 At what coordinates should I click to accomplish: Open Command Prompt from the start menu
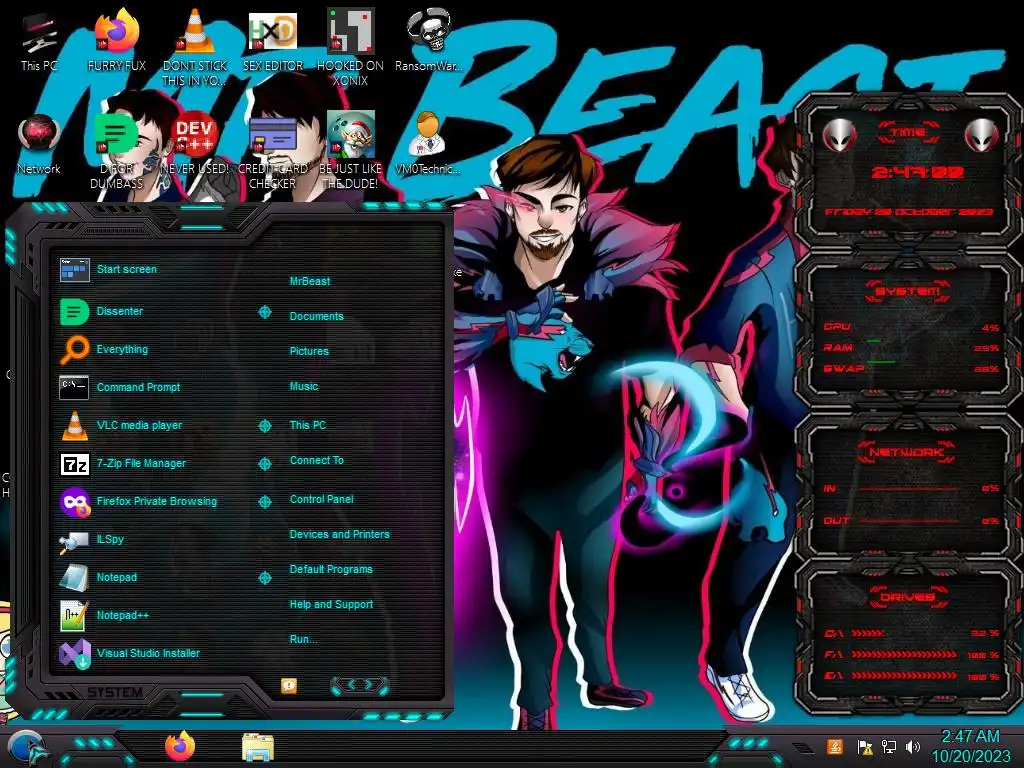pos(120,387)
